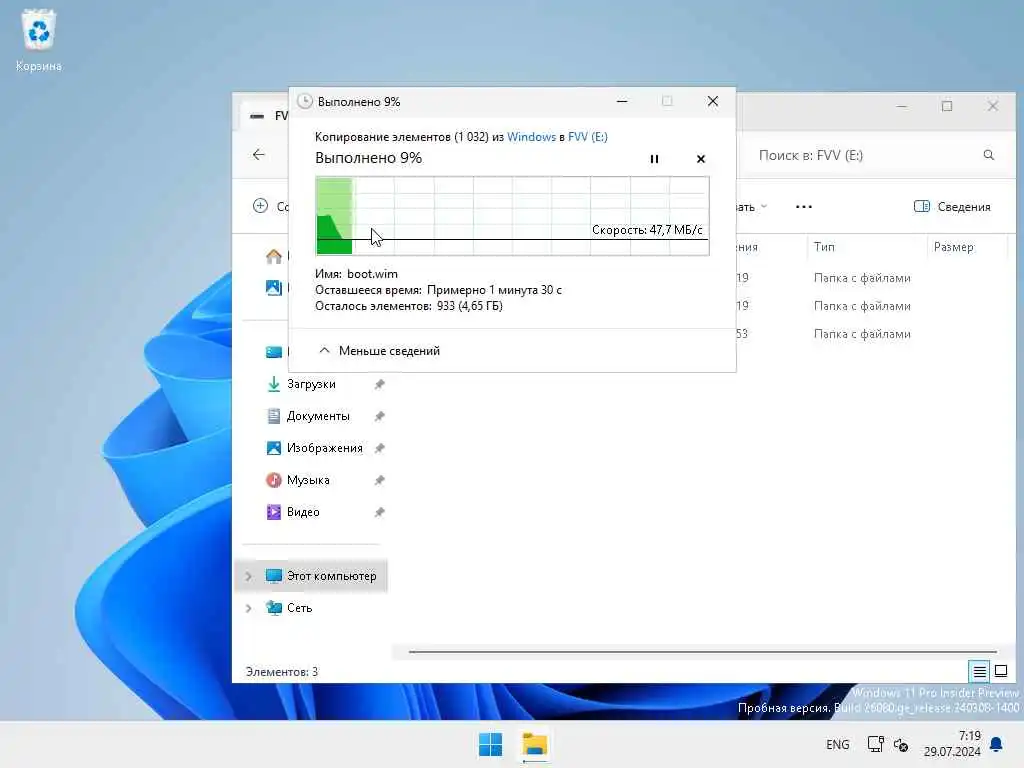Close the copy progress dialog window

pyautogui.click(x=712, y=101)
